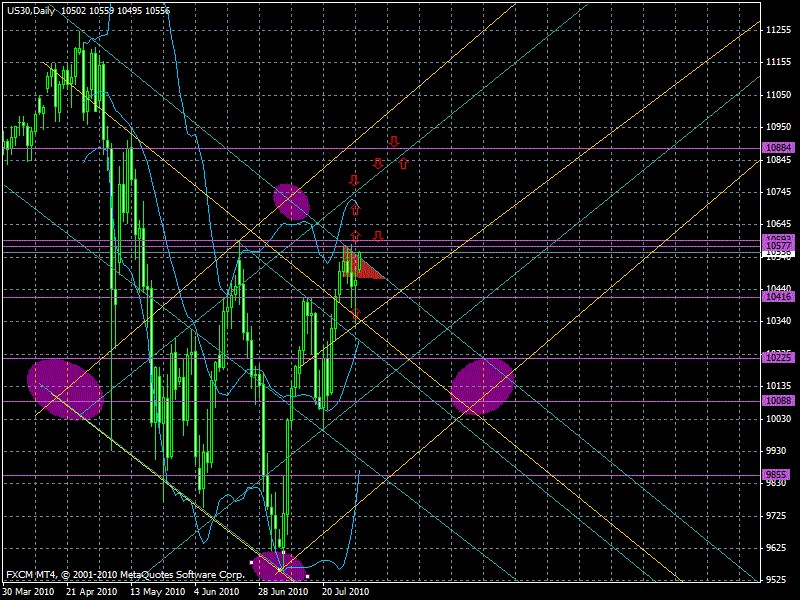This screenshot has width=800, height=600.
Task: Select the red up arrow just under the 10884 line
Action: tap(404, 163)
